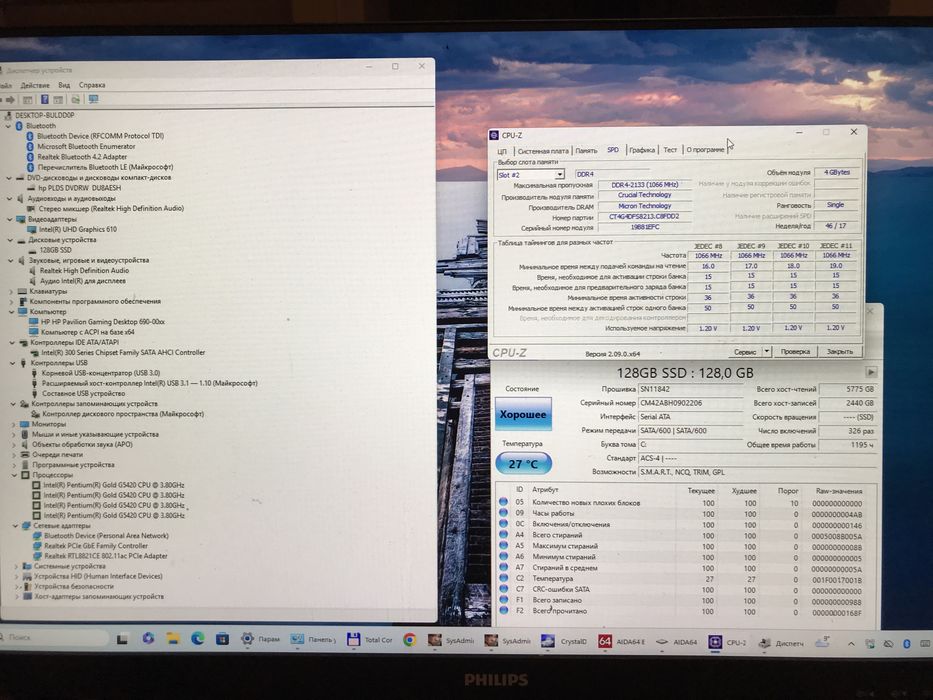Open Microsoft Store icon on taskbar
Viewport: 933px width, 700px height.
point(222,639)
